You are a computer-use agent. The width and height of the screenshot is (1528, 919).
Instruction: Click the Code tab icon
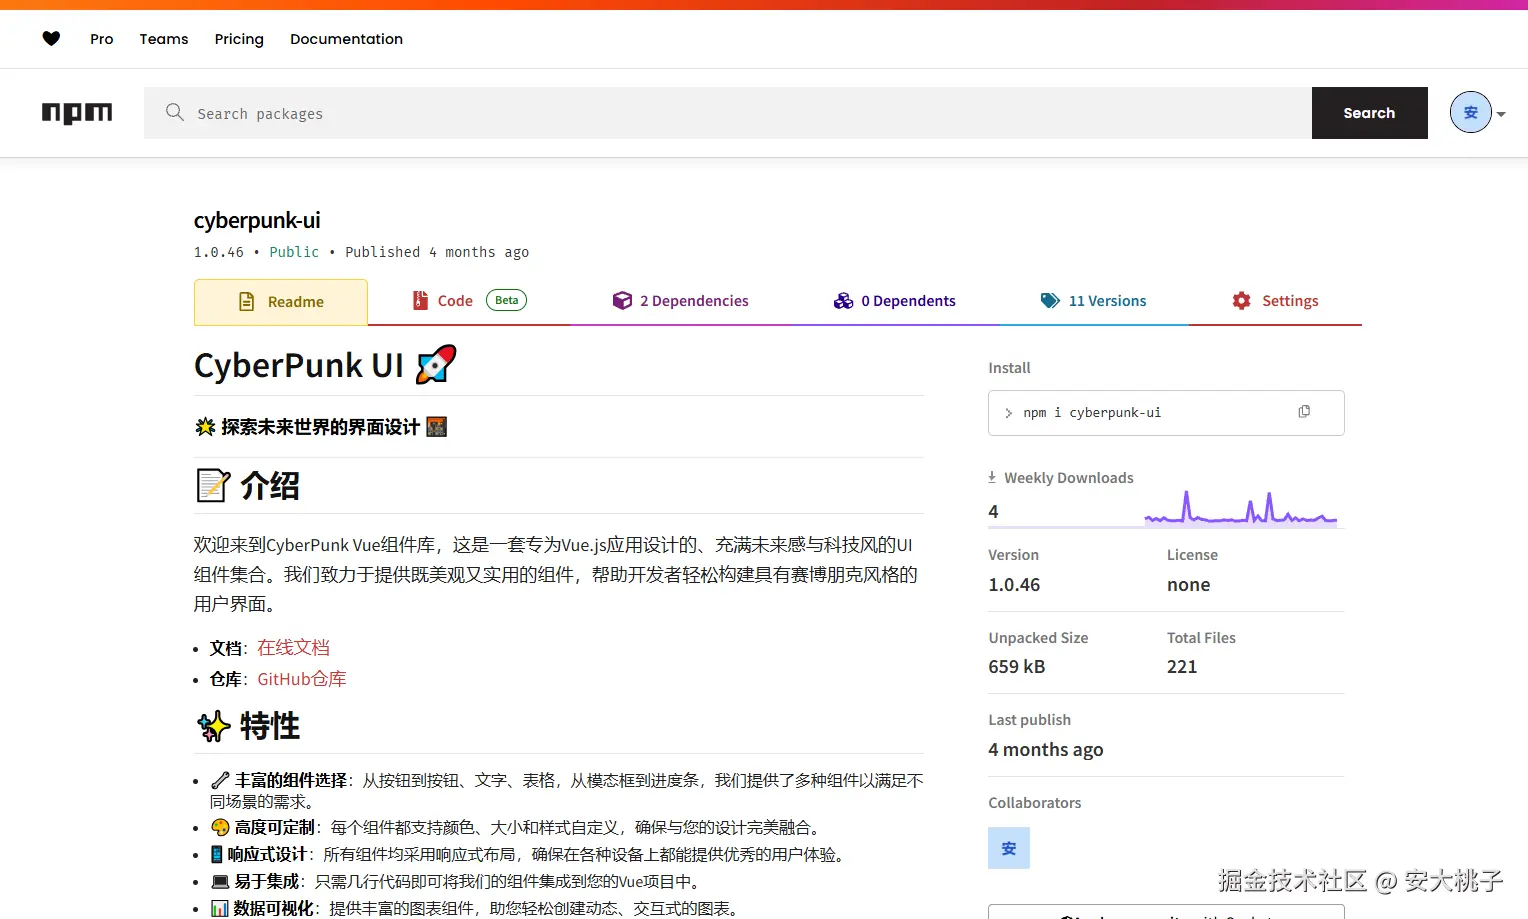pyautogui.click(x=420, y=300)
